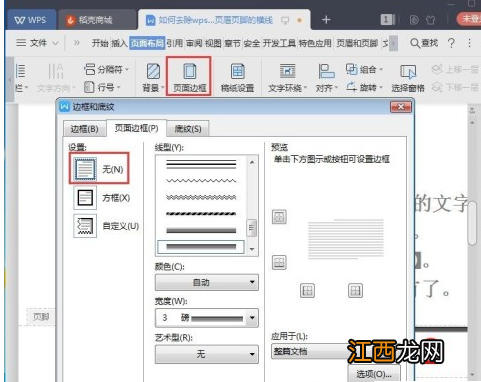Open the more options vertical dots menu
481x382 pixels.
click(x=470, y=43)
